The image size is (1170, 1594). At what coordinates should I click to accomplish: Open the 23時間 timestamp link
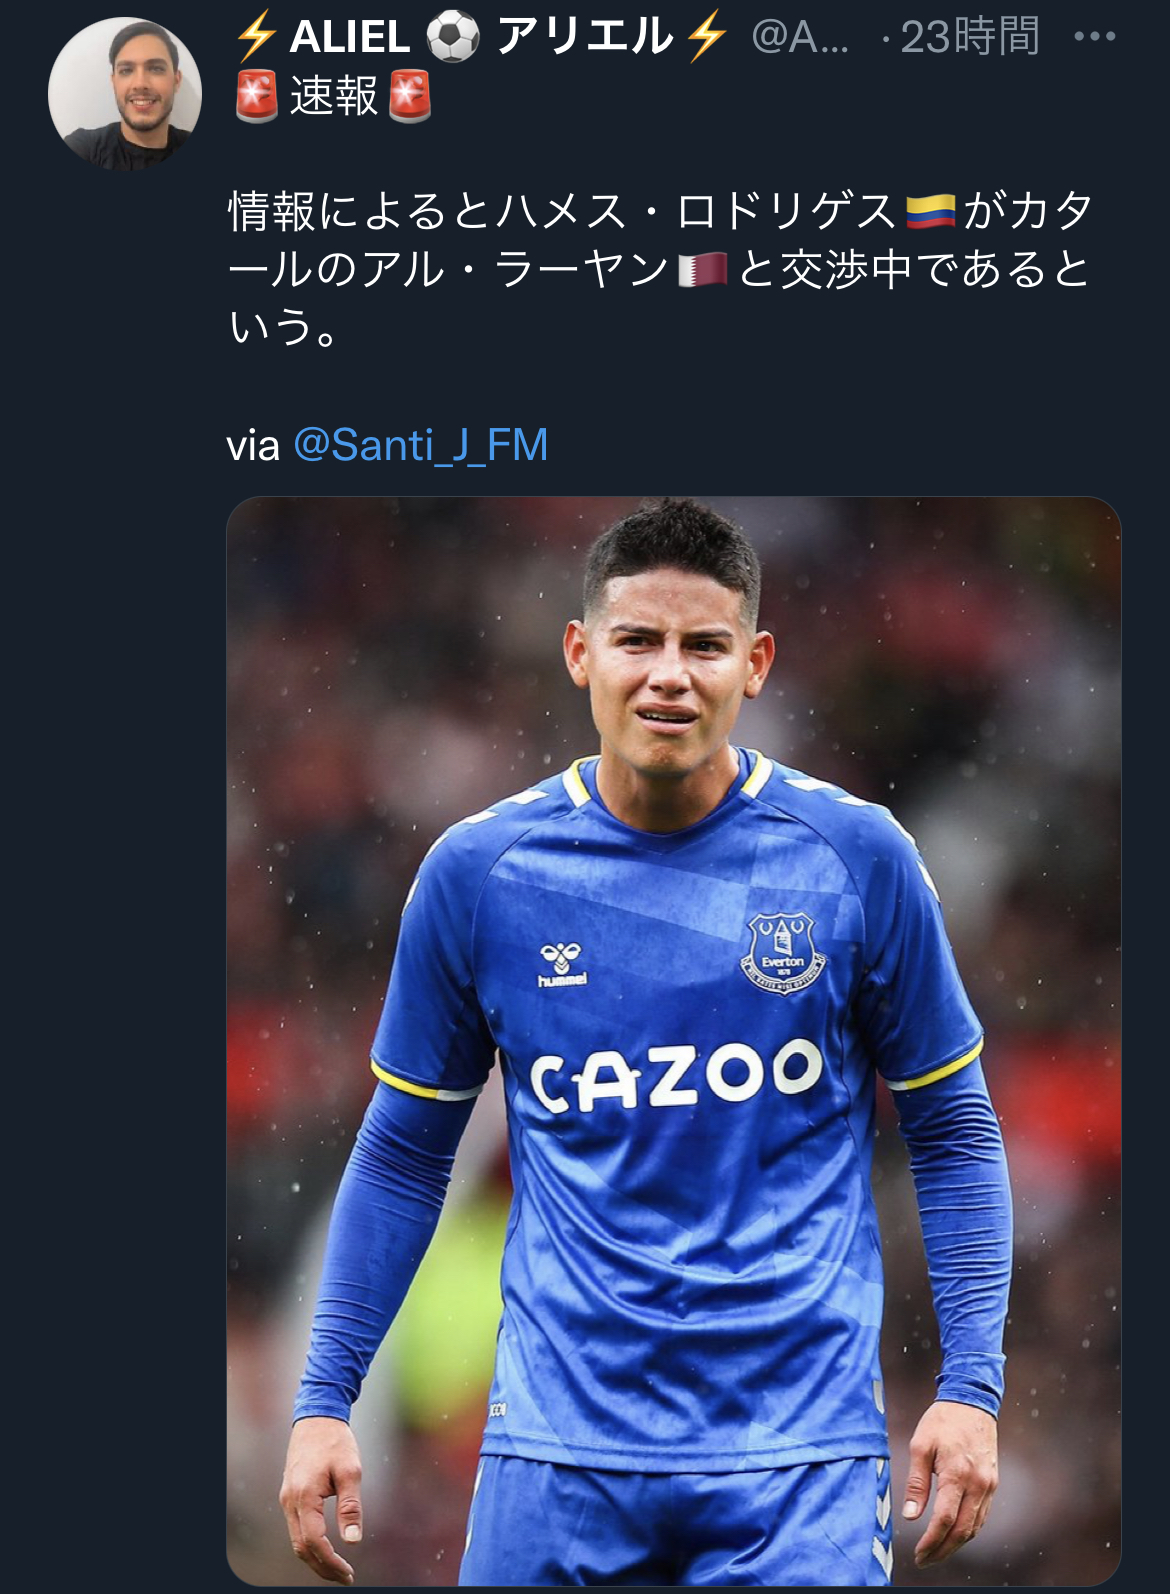(969, 38)
